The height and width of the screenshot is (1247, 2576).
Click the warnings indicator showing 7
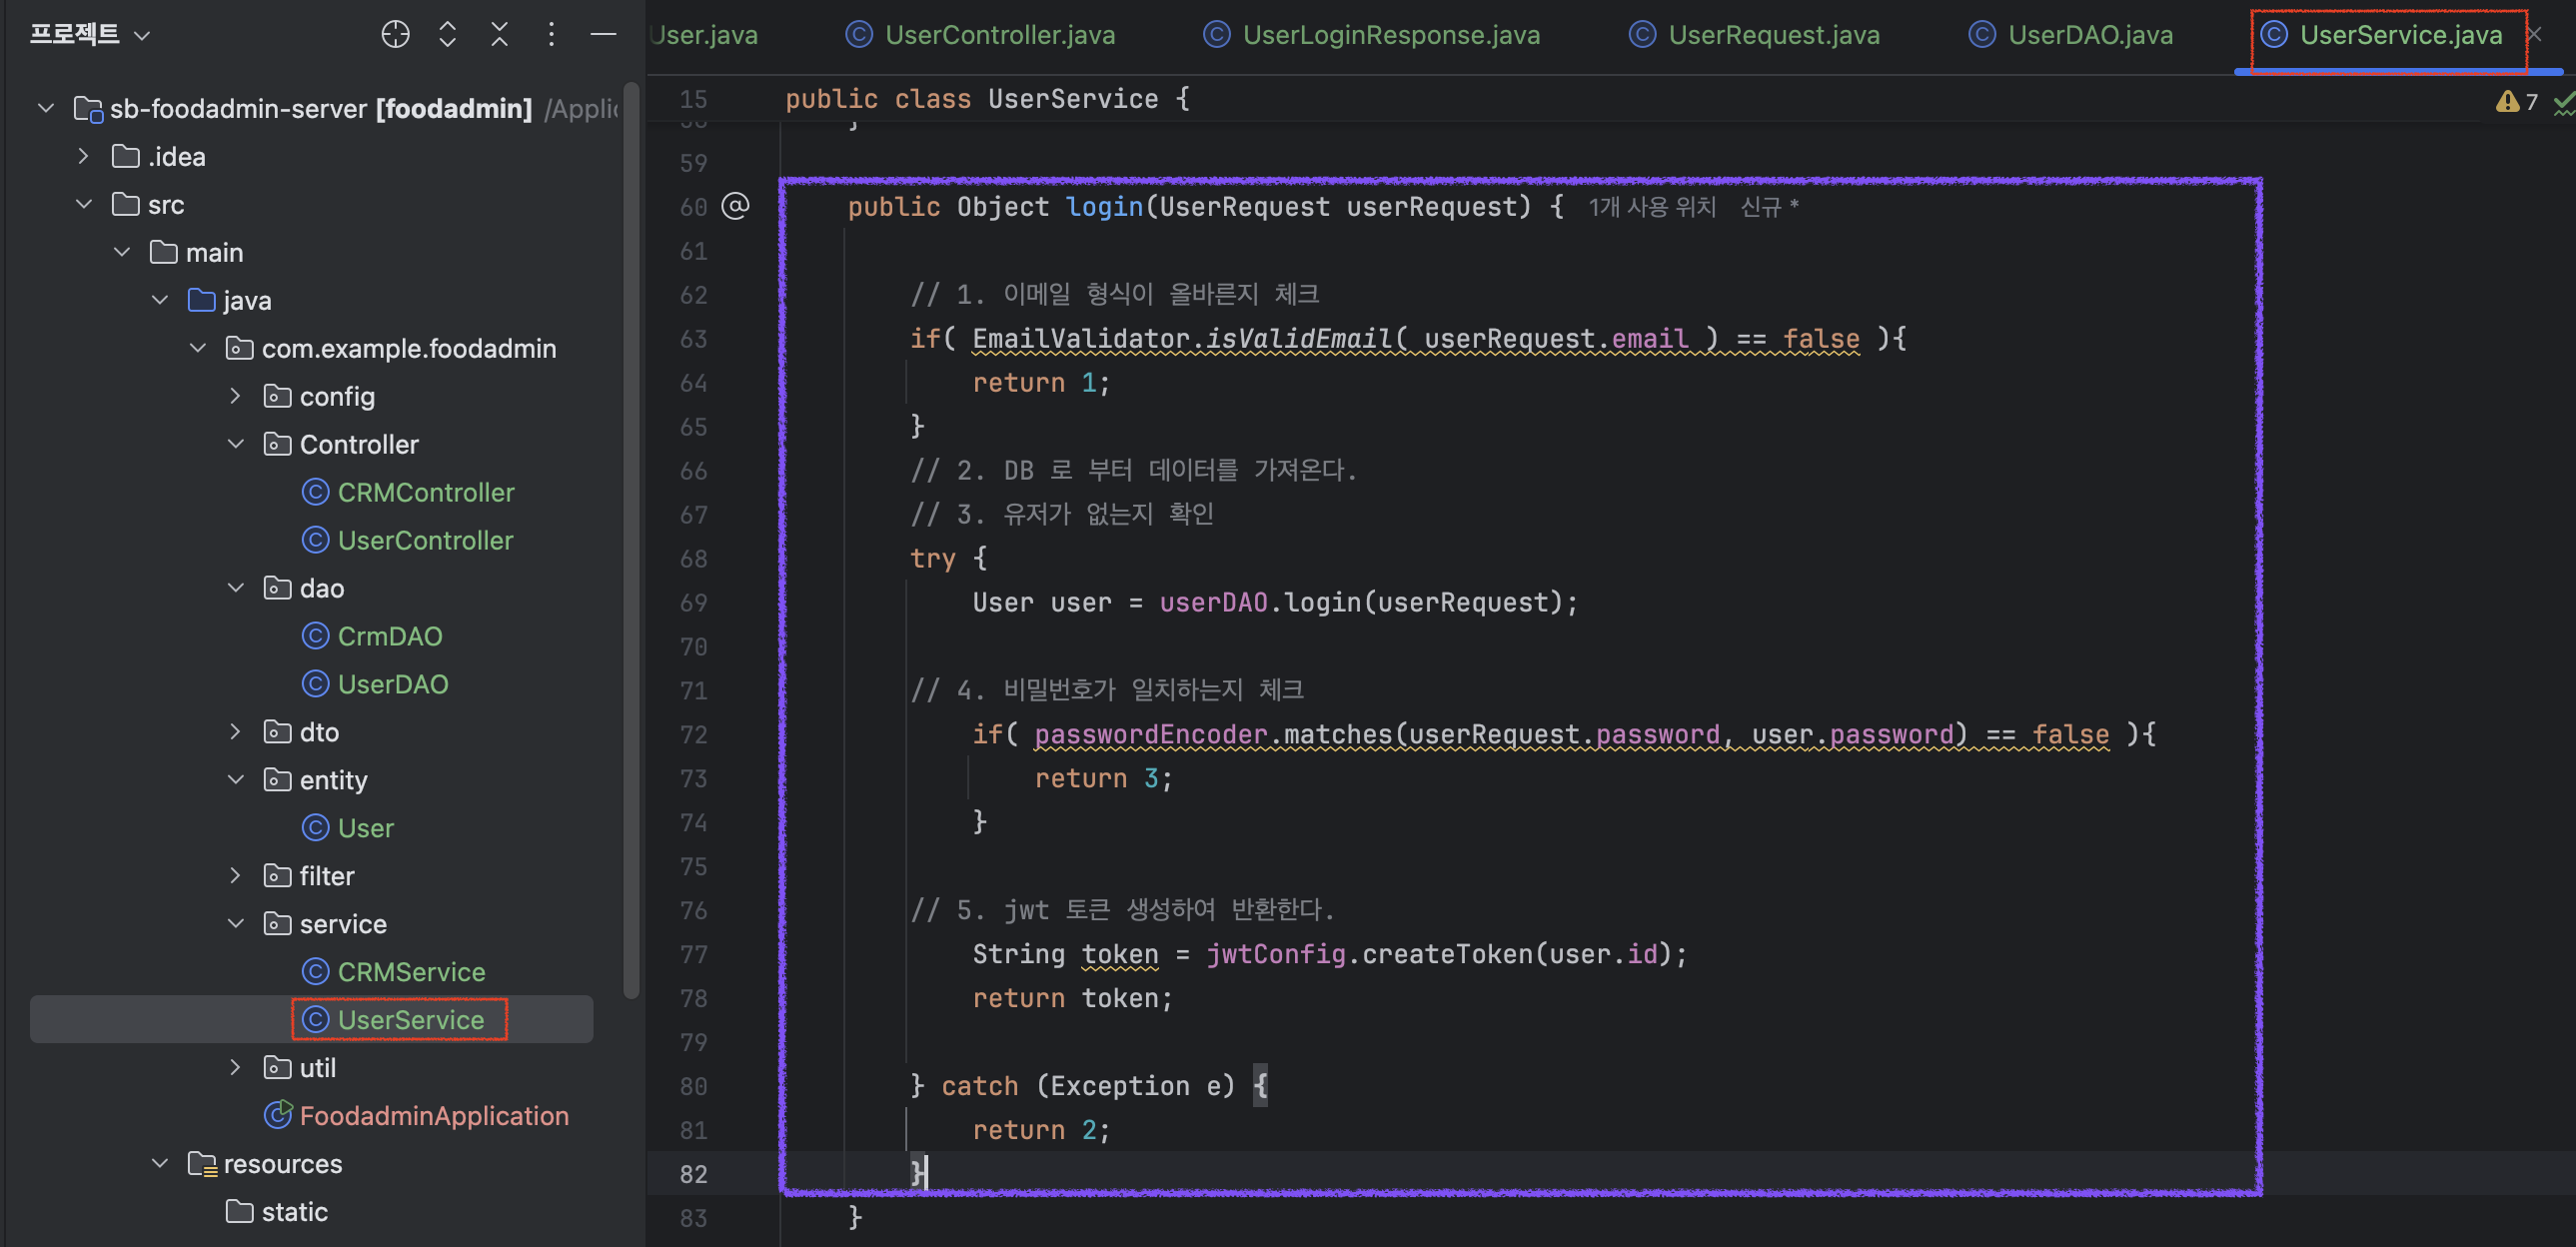tap(2516, 101)
